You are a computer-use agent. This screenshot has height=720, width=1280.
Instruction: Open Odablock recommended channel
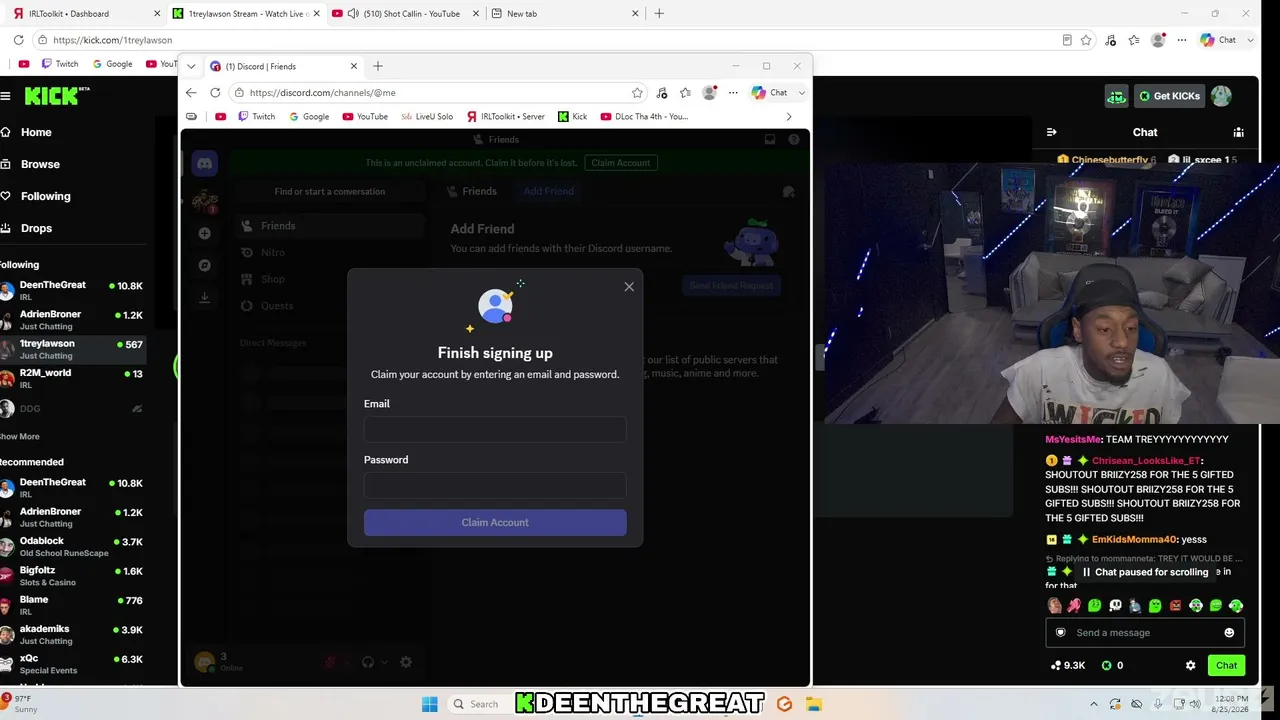73,547
